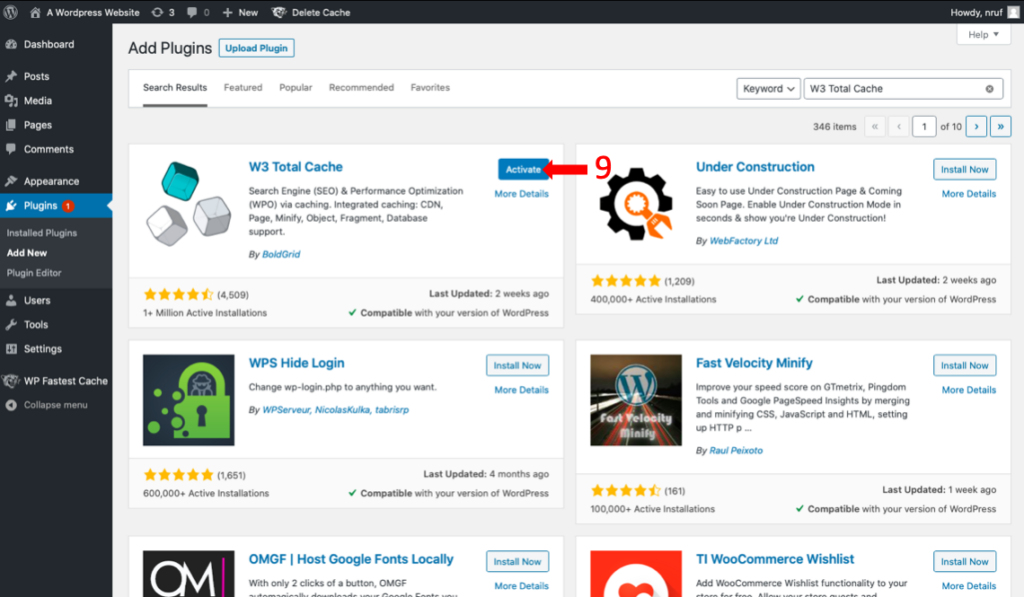Select the WP Fastest Cache sidebar icon
This screenshot has height=597, width=1024.
point(13,380)
